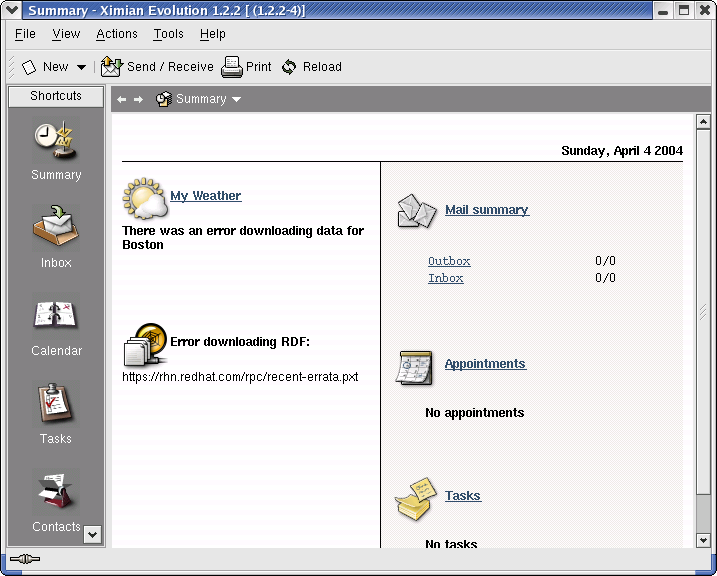The width and height of the screenshot is (717, 576).
Task: Click the Inbox count '0/0'
Action: pyautogui.click(x=605, y=277)
